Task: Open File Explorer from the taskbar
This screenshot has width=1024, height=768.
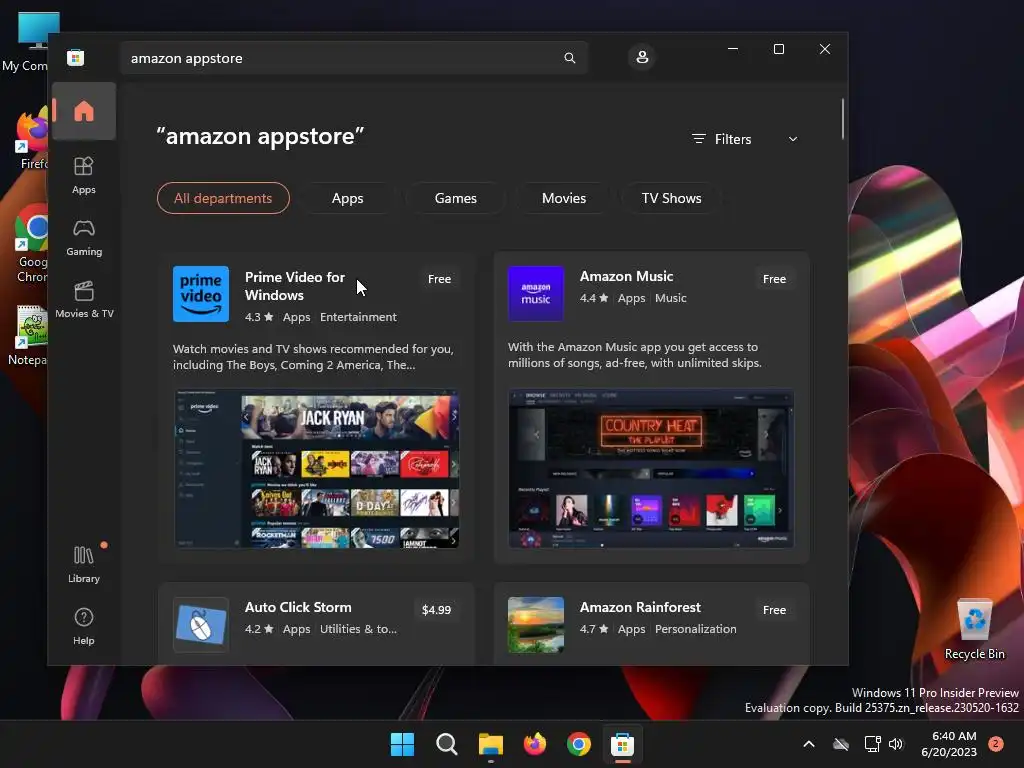Action: (x=490, y=744)
